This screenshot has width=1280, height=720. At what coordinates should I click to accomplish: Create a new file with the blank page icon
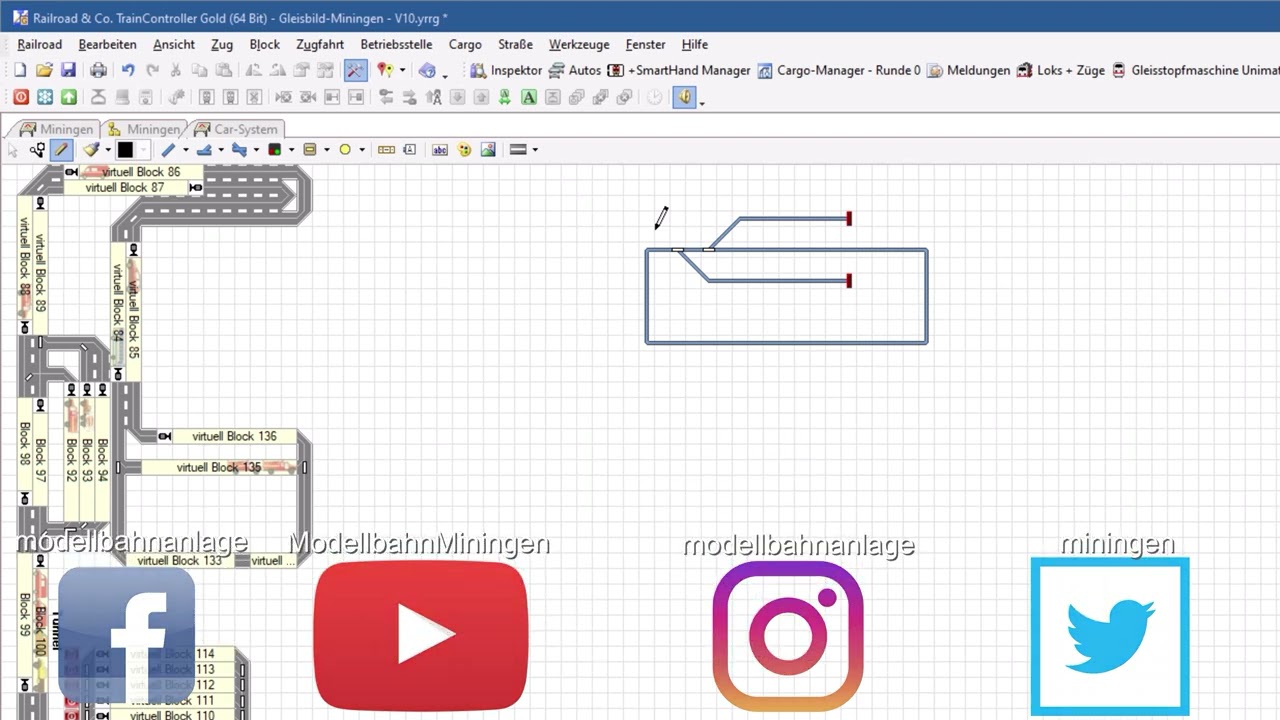click(20, 70)
